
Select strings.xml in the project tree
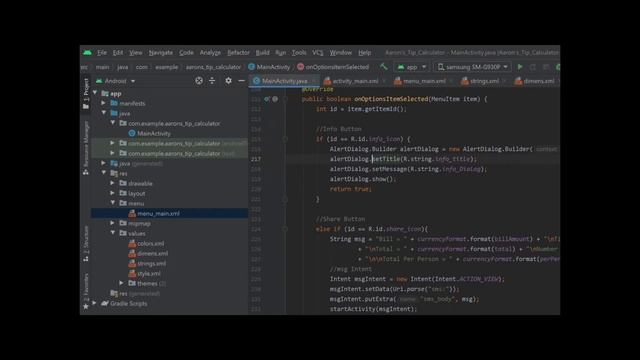coord(147,263)
